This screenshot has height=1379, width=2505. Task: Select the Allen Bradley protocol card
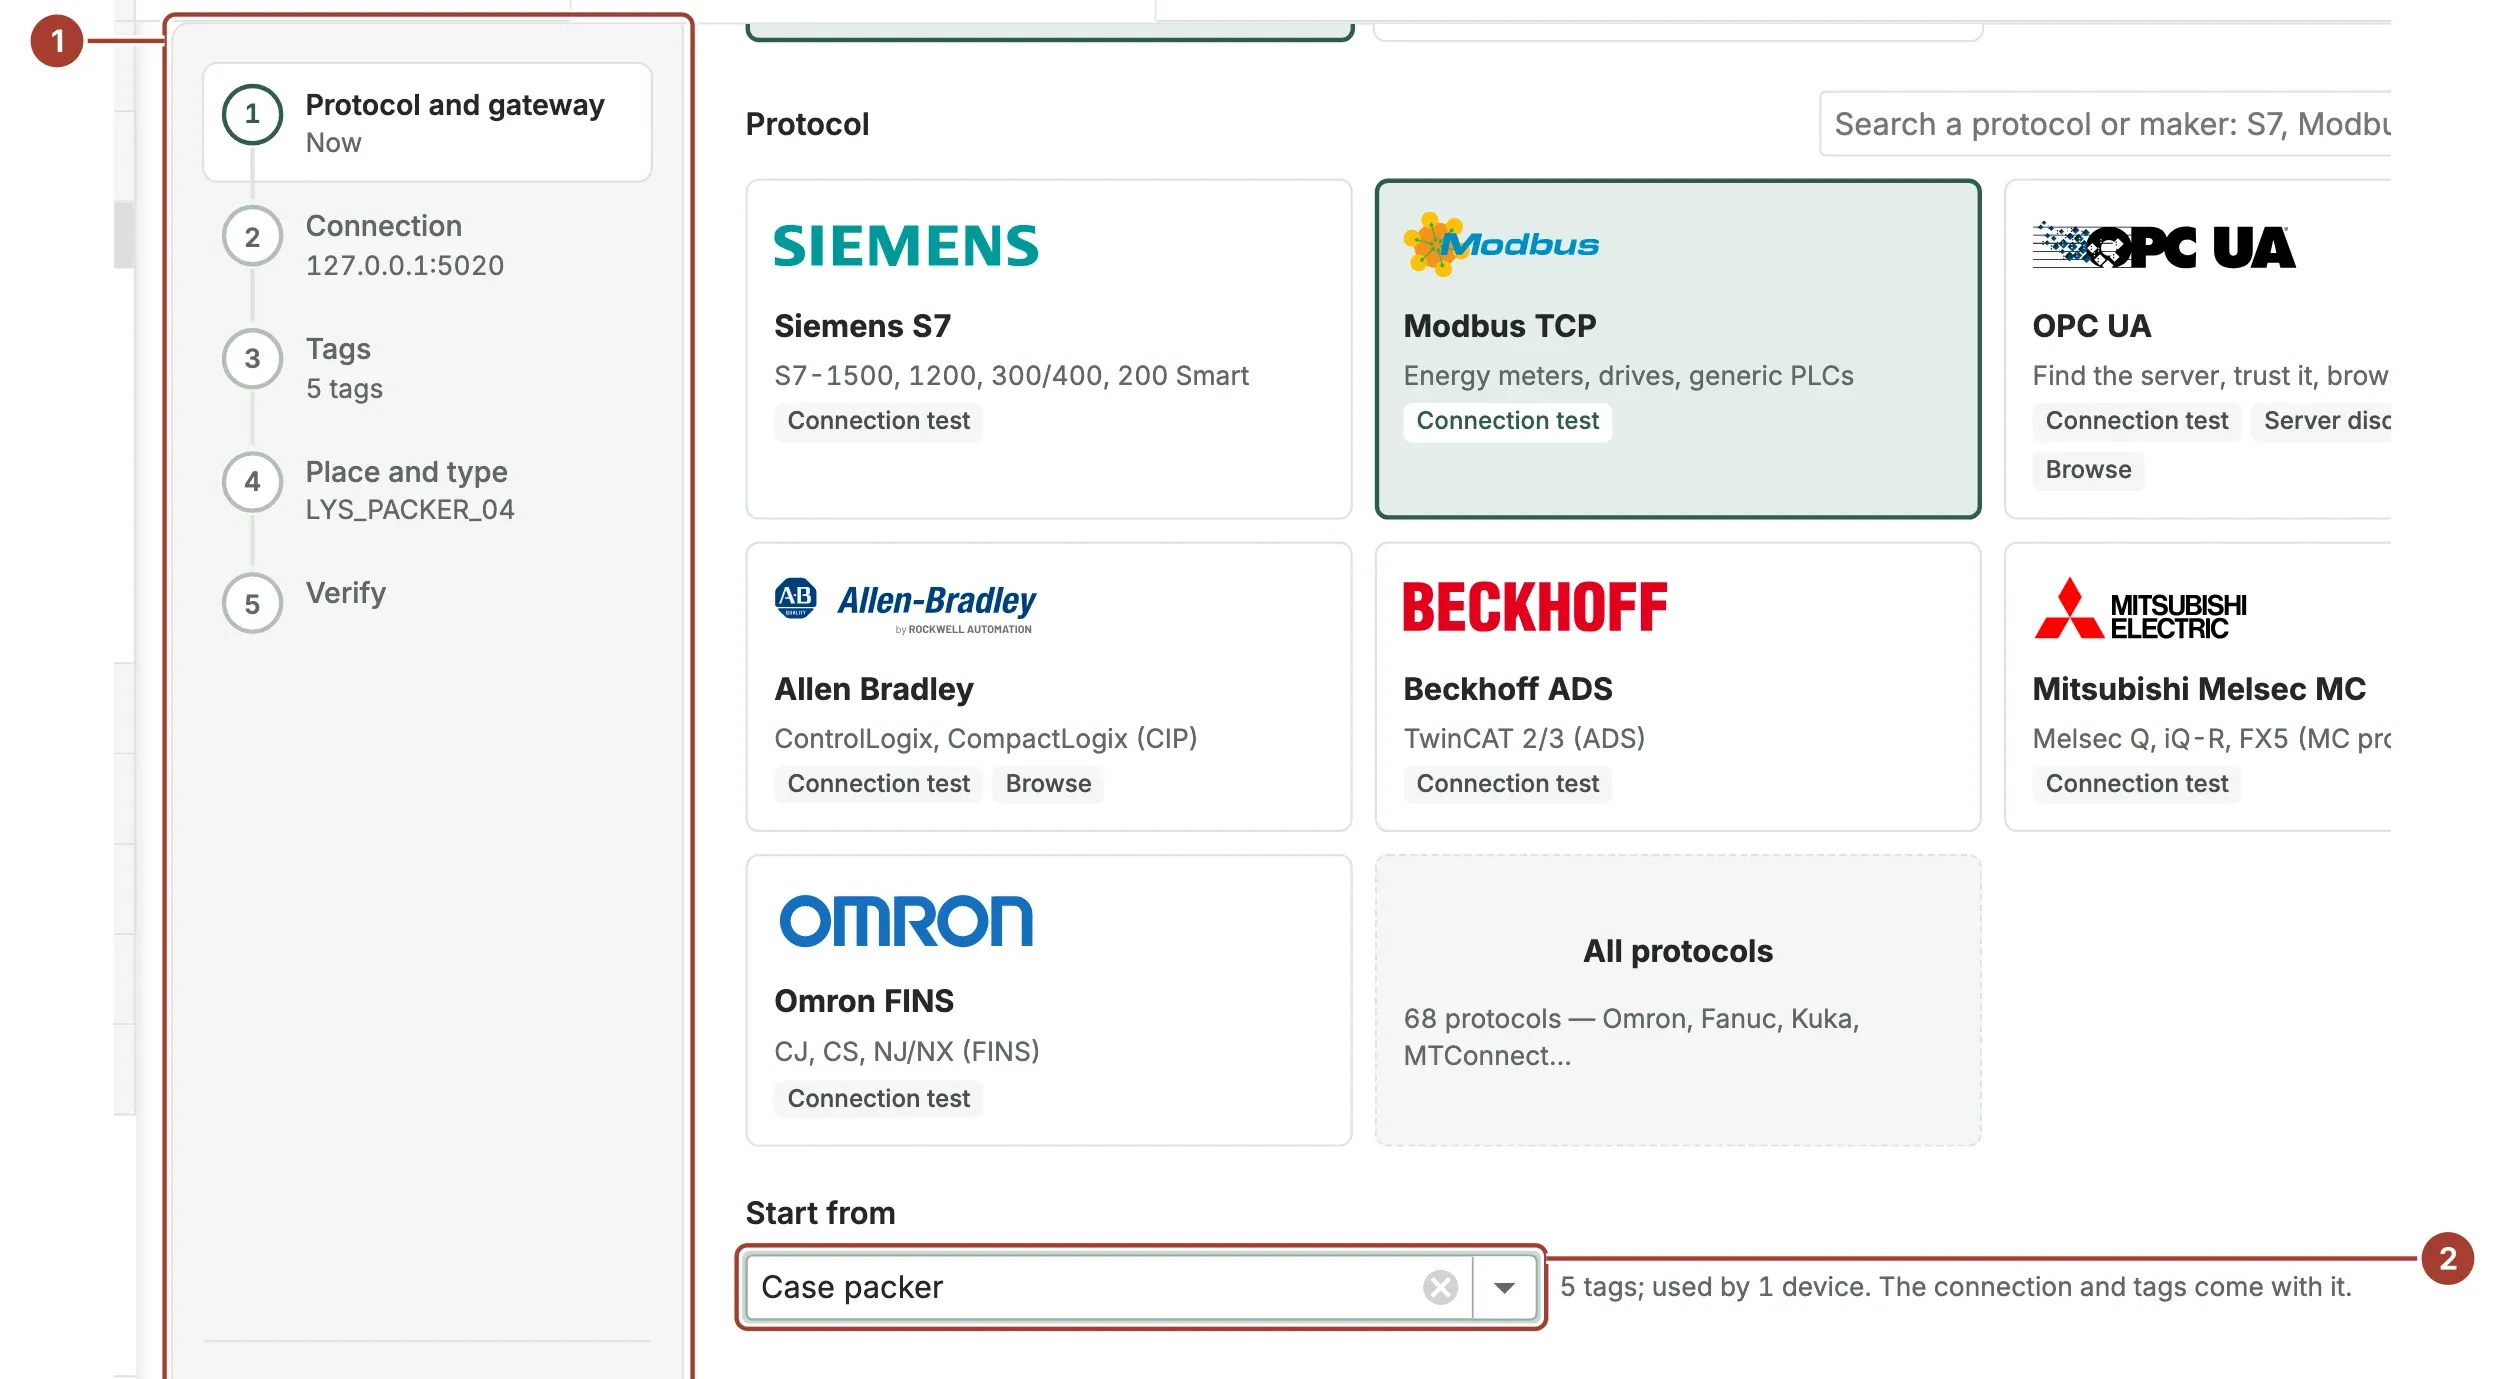[x=1049, y=687]
